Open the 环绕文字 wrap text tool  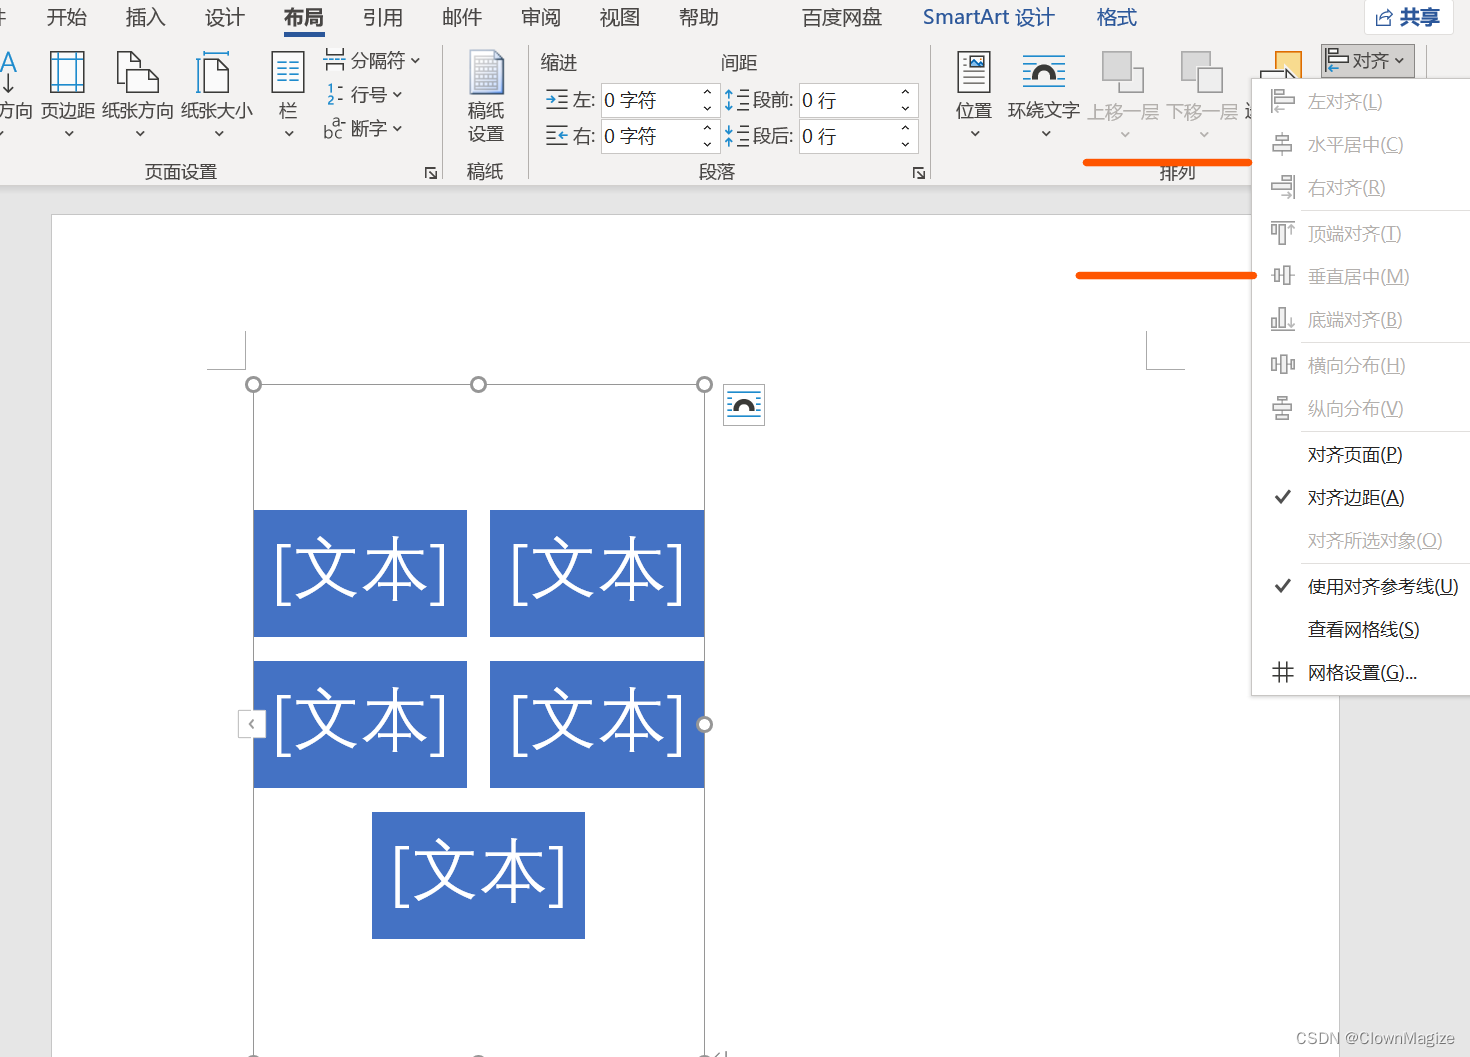click(1043, 95)
